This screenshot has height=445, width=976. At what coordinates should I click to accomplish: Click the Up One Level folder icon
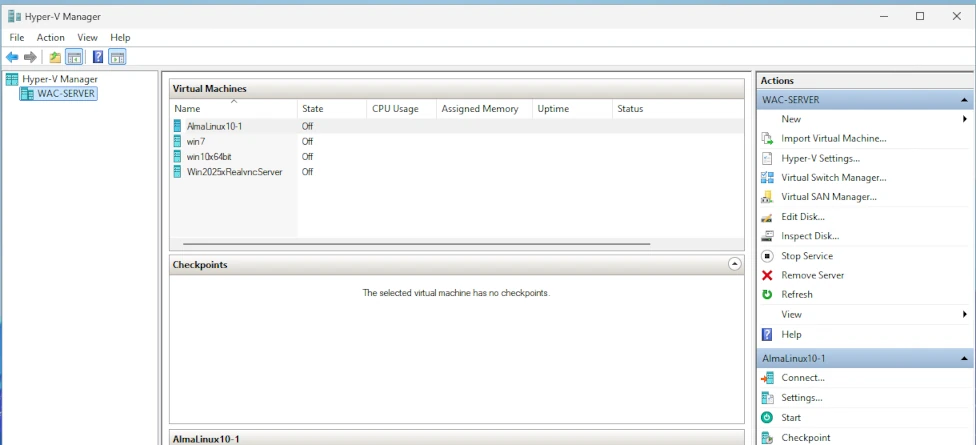tap(55, 57)
